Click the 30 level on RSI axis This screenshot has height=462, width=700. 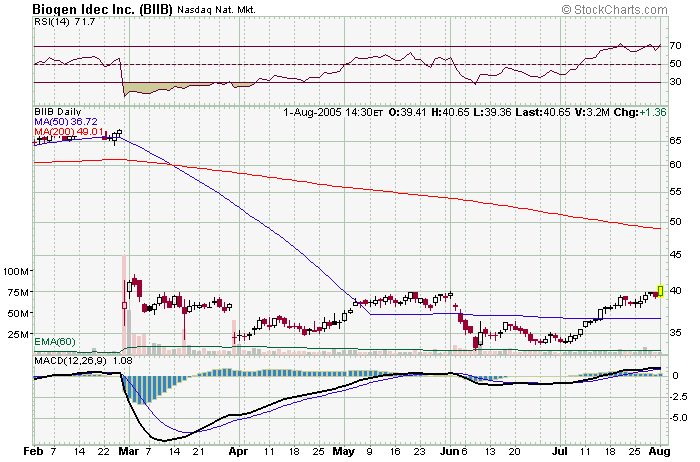(675, 81)
